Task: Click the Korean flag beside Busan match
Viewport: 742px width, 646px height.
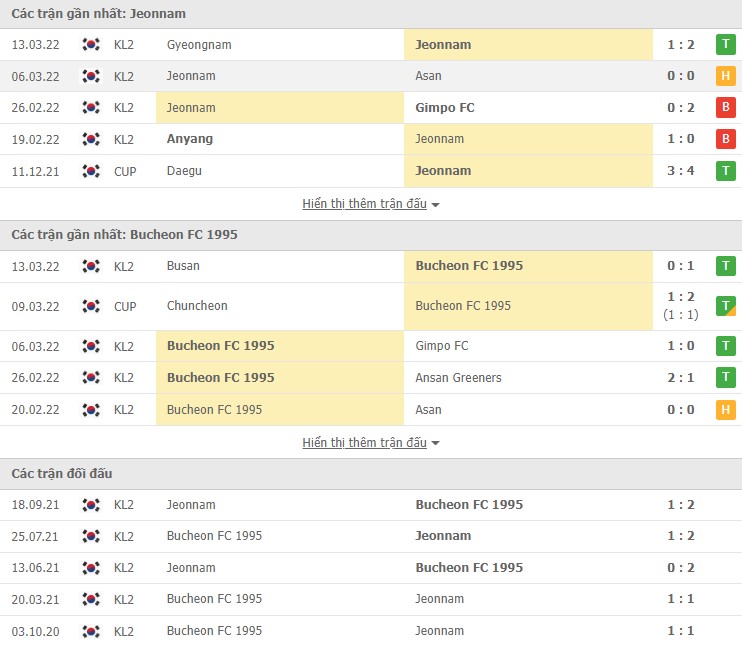Action: 91,266
